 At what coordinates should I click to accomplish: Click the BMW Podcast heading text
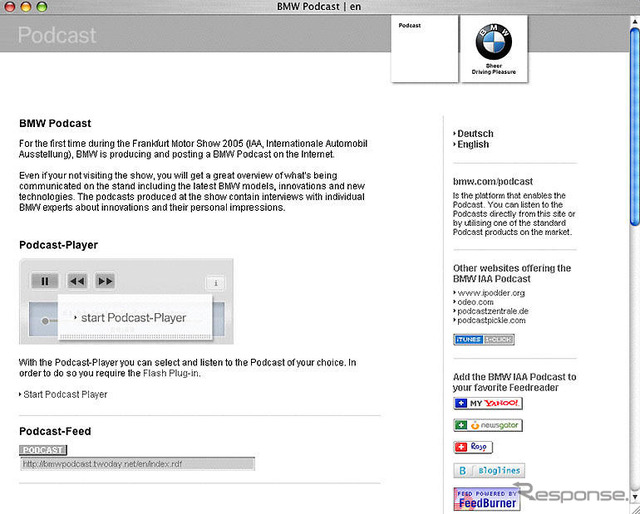(55, 123)
